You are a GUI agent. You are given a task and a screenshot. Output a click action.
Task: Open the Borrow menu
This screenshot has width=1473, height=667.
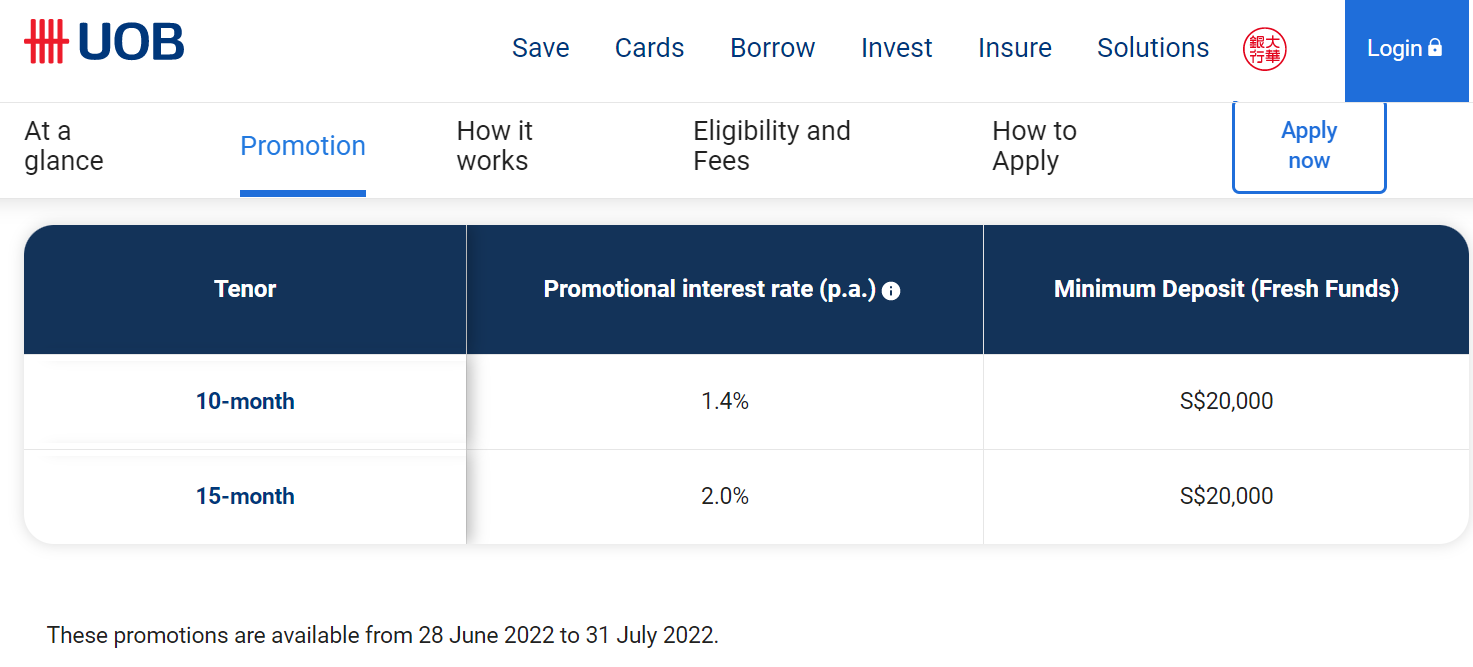[772, 48]
